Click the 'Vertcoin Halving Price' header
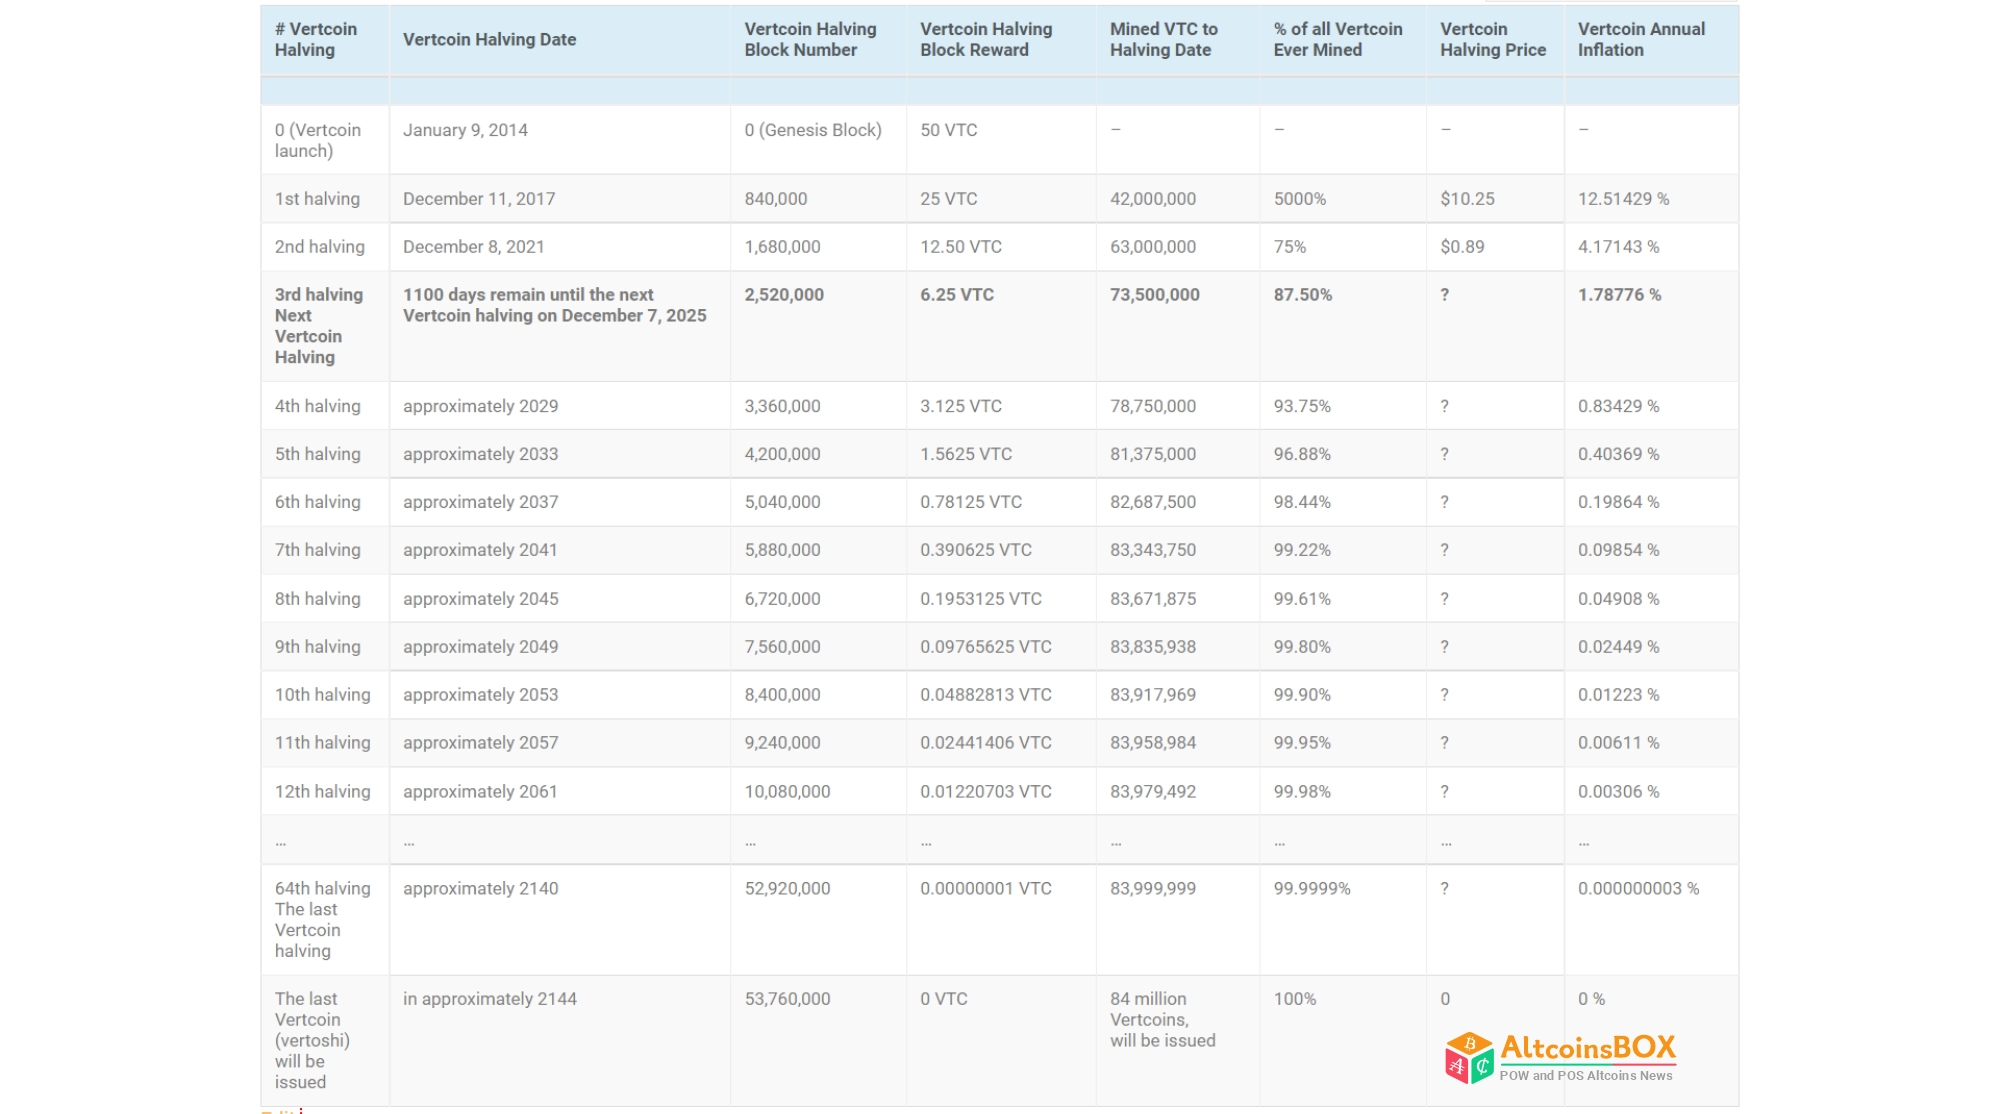 (1493, 40)
